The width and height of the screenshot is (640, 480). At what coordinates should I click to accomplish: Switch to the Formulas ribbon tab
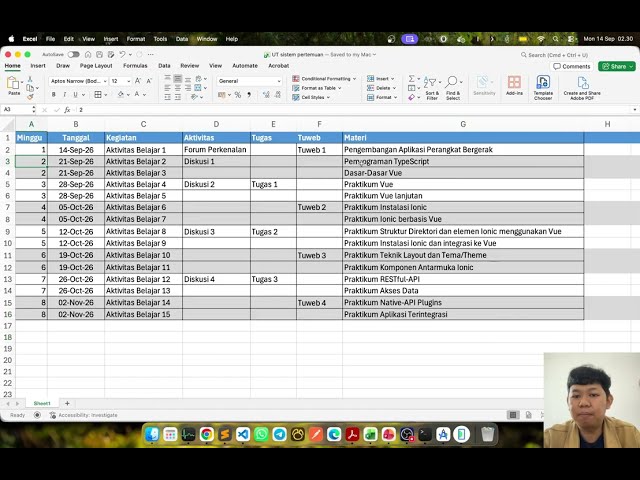point(135,66)
